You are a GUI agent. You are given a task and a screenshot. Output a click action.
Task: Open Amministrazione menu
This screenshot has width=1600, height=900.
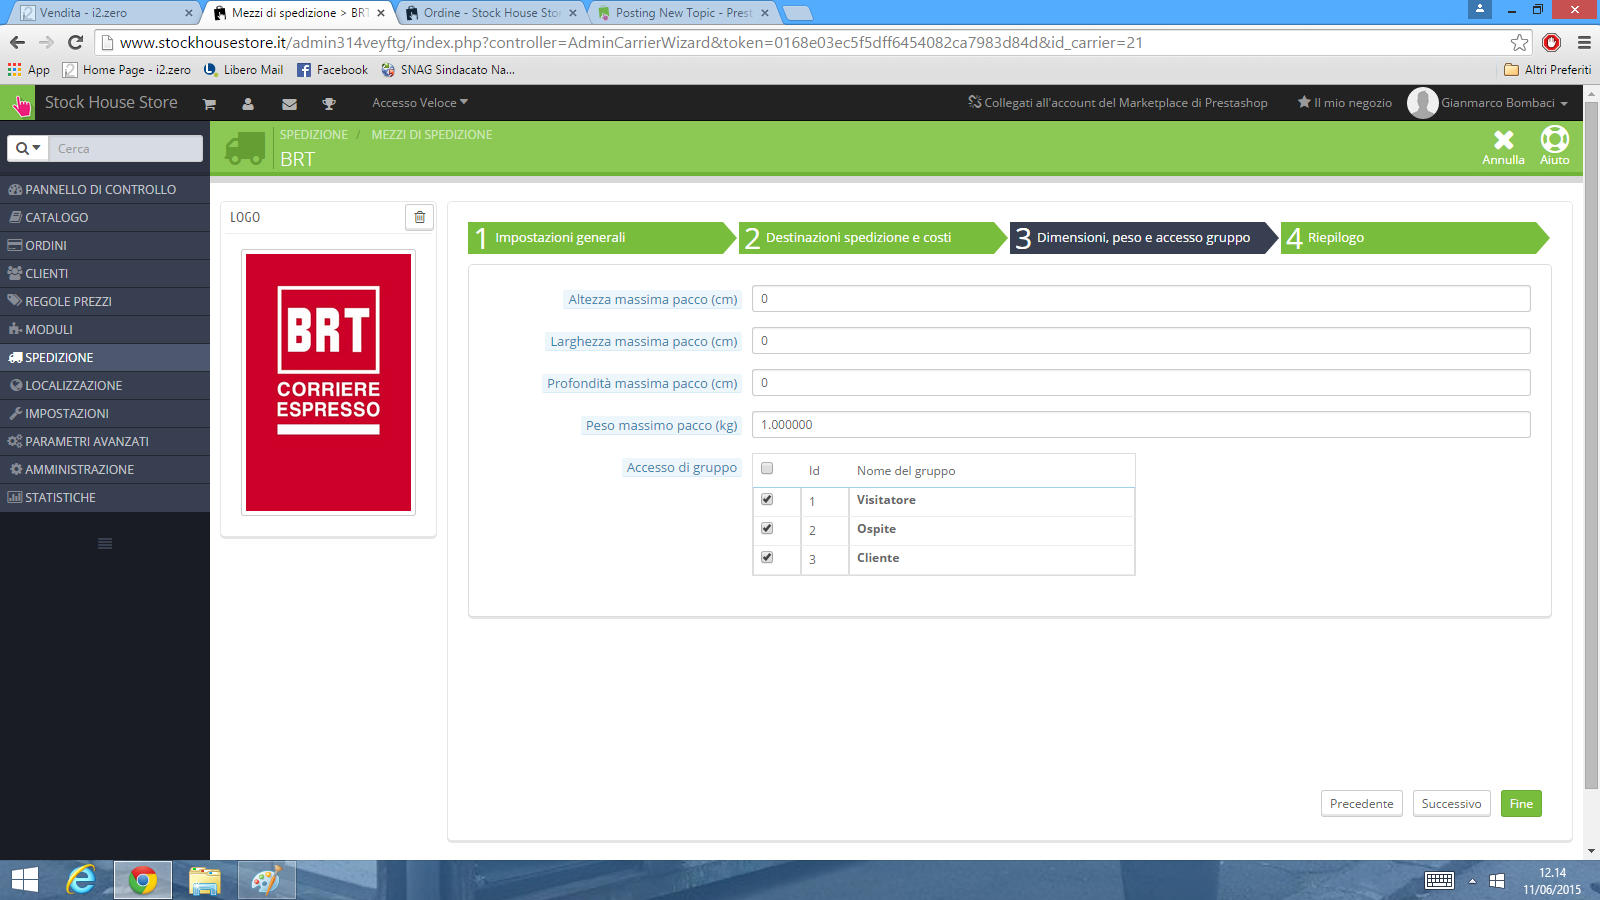pos(105,469)
